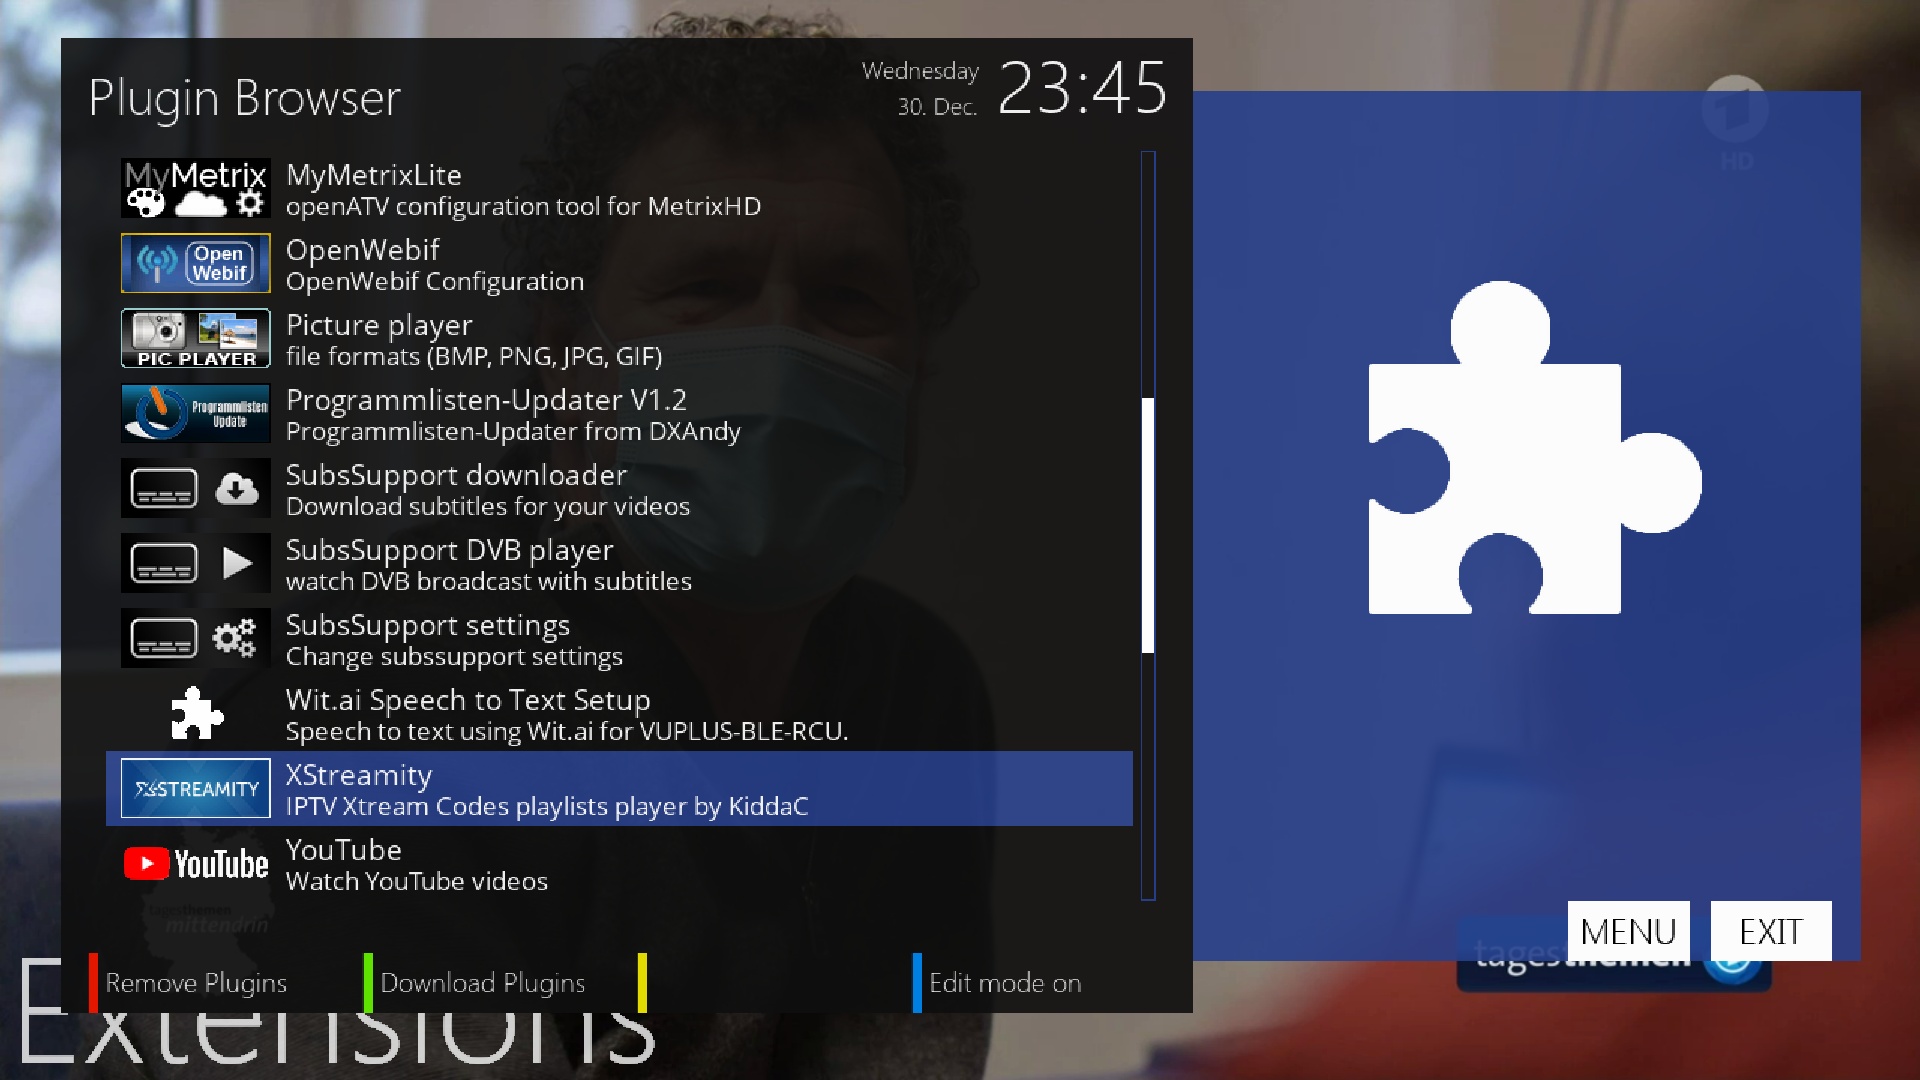The image size is (1920, 1080).
Task: Click the Programmlisten Update icon
Action: [x=196, y=413]
